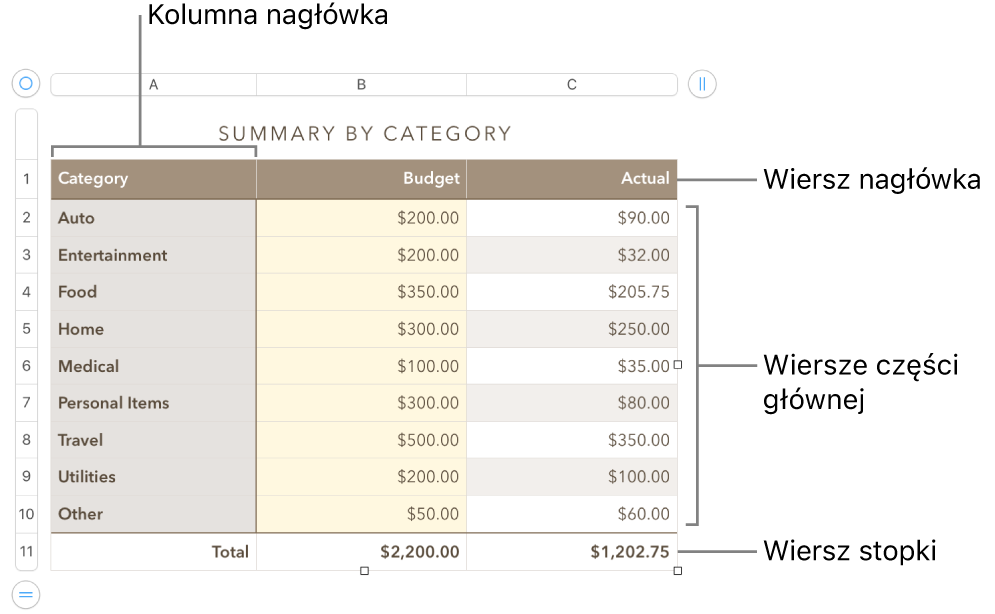Select the Category header cell
Screen dimensions: 995x614
152,178
